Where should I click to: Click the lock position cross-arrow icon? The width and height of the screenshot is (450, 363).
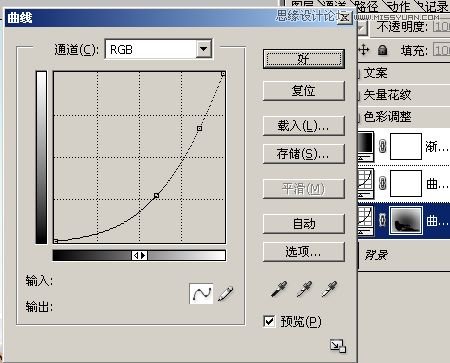(364, 50)
